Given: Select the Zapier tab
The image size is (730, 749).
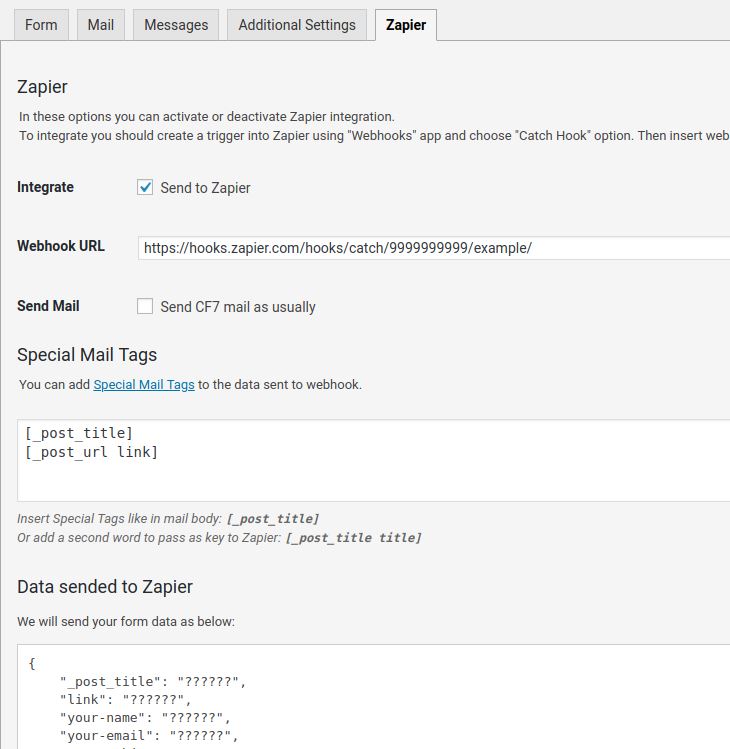Looking at the screenshot, I should (x=406, y=25).
